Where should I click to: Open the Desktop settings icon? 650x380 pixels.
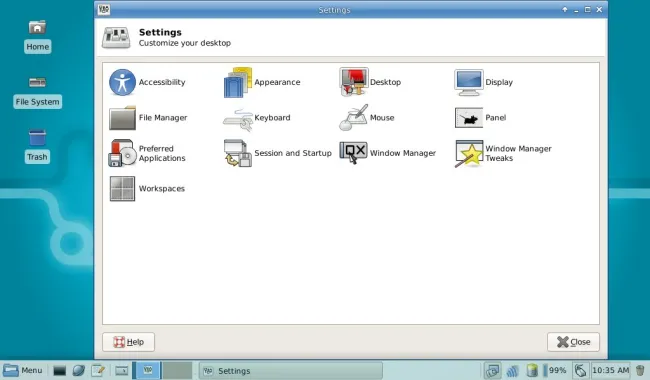tap(354, 82)
